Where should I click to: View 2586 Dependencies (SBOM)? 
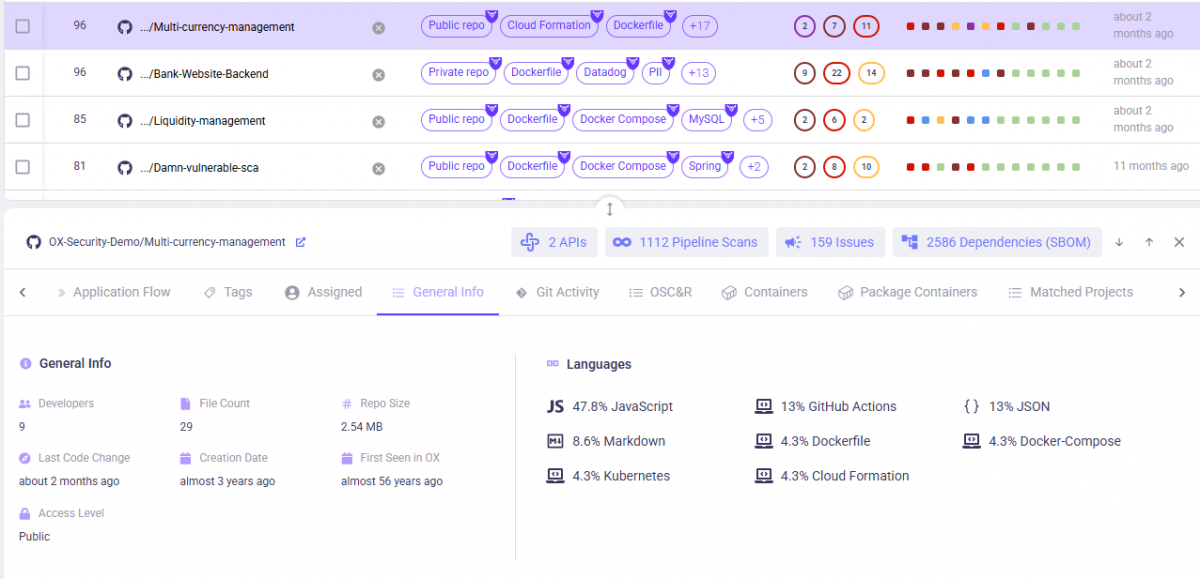(x=997, y=242)
